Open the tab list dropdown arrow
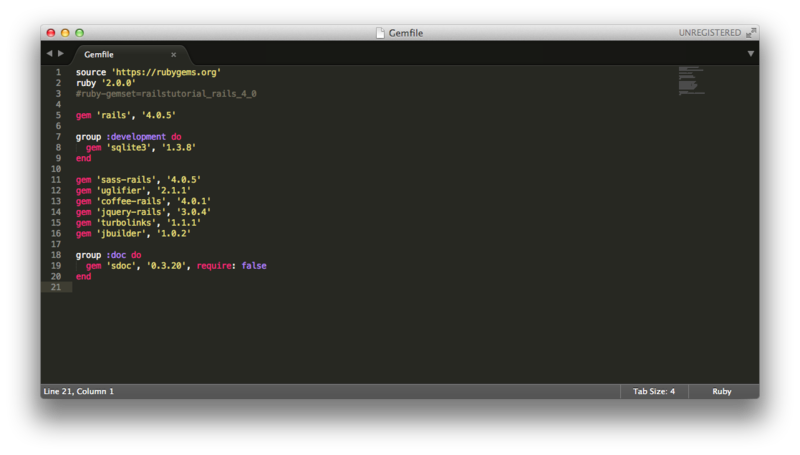Viewport: 800px width, 455px height. pyautogui.click(x=751, y=54)
